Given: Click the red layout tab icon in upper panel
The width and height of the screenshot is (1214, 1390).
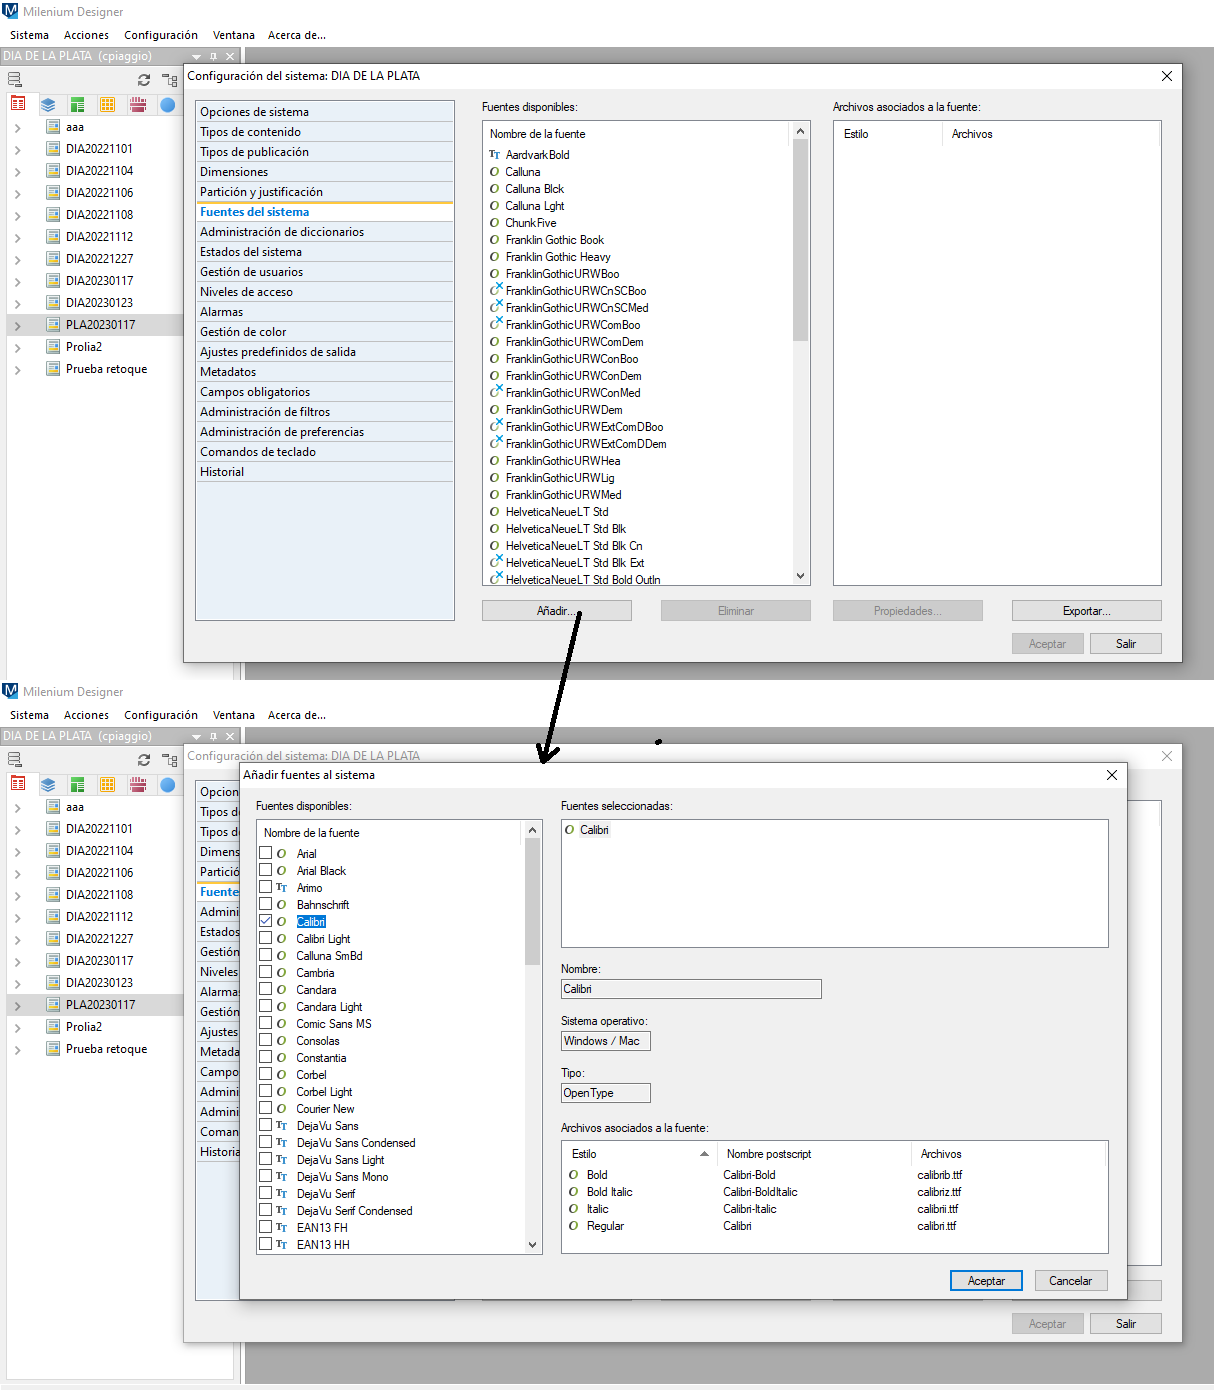Looking at the screenshot, I should tap(18, 104).
